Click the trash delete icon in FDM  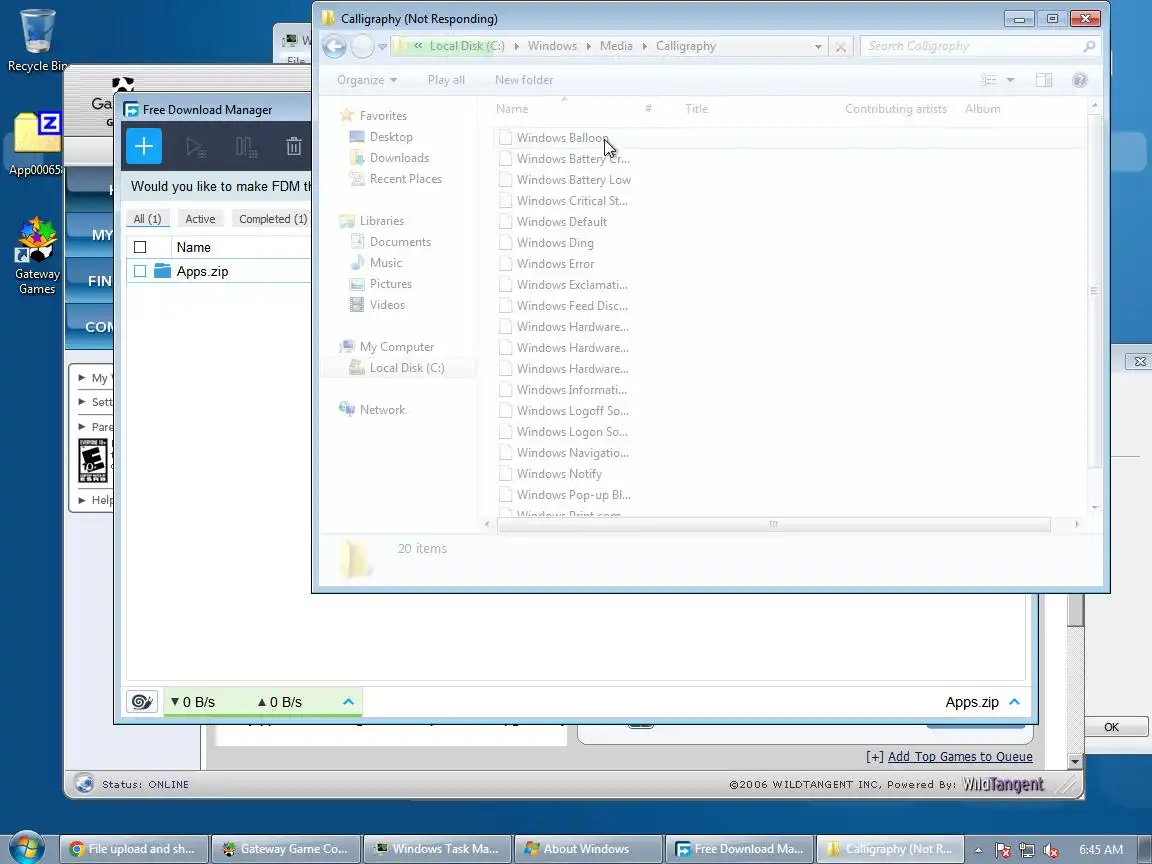tap(294, 147)
